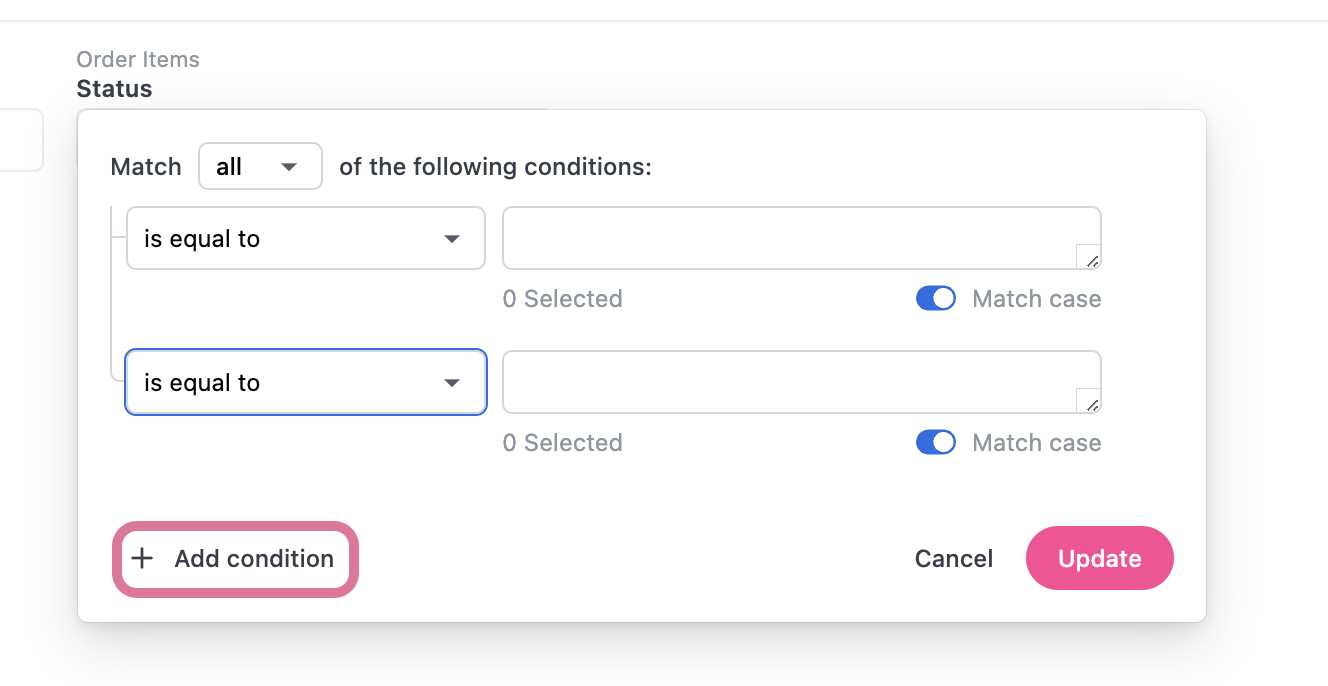Open the second 'is equal to' operator dropdown
The width and height of the screenshot is (1328, 686).
305,382
